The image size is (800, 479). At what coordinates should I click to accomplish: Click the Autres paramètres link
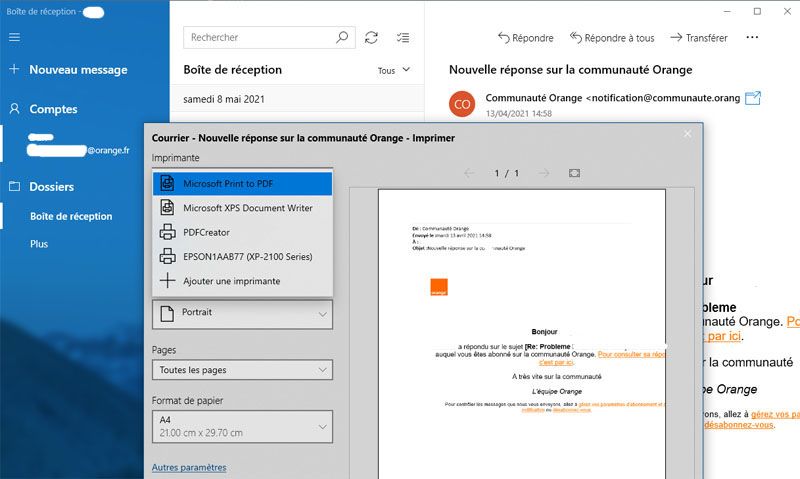click(189, 467)
